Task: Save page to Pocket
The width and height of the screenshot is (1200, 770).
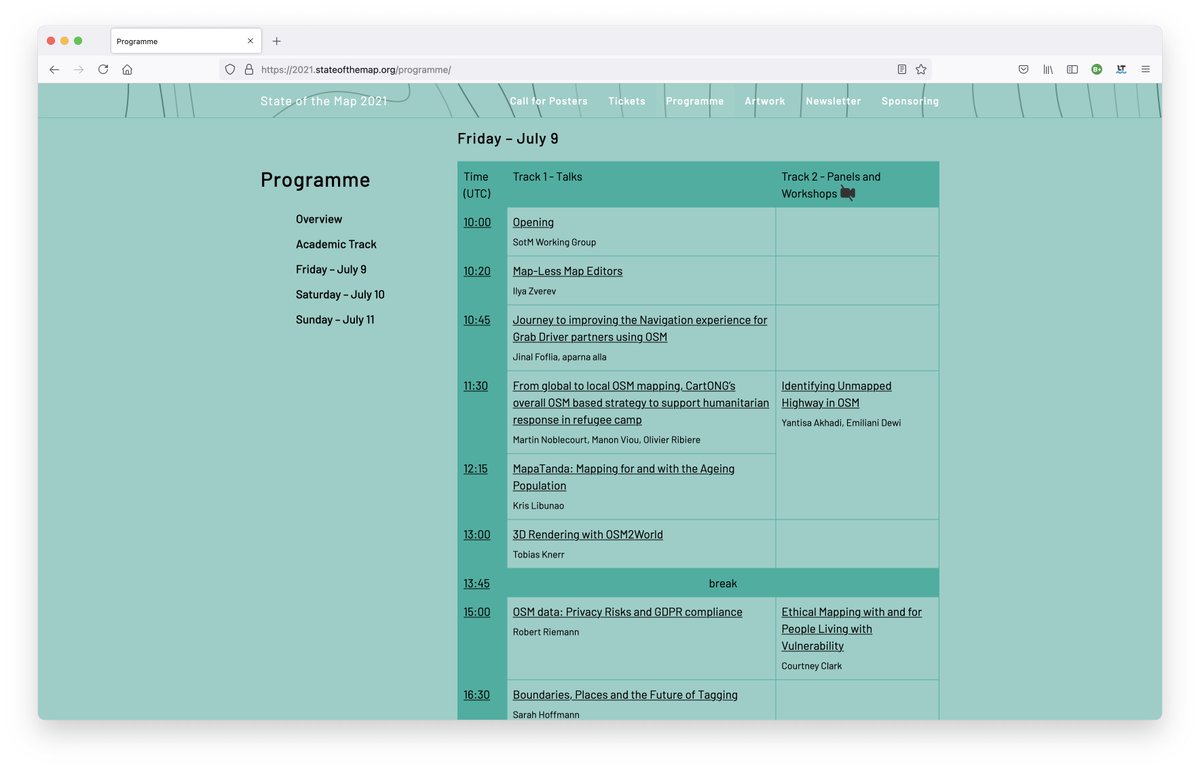Action: tap(1024, 69)
